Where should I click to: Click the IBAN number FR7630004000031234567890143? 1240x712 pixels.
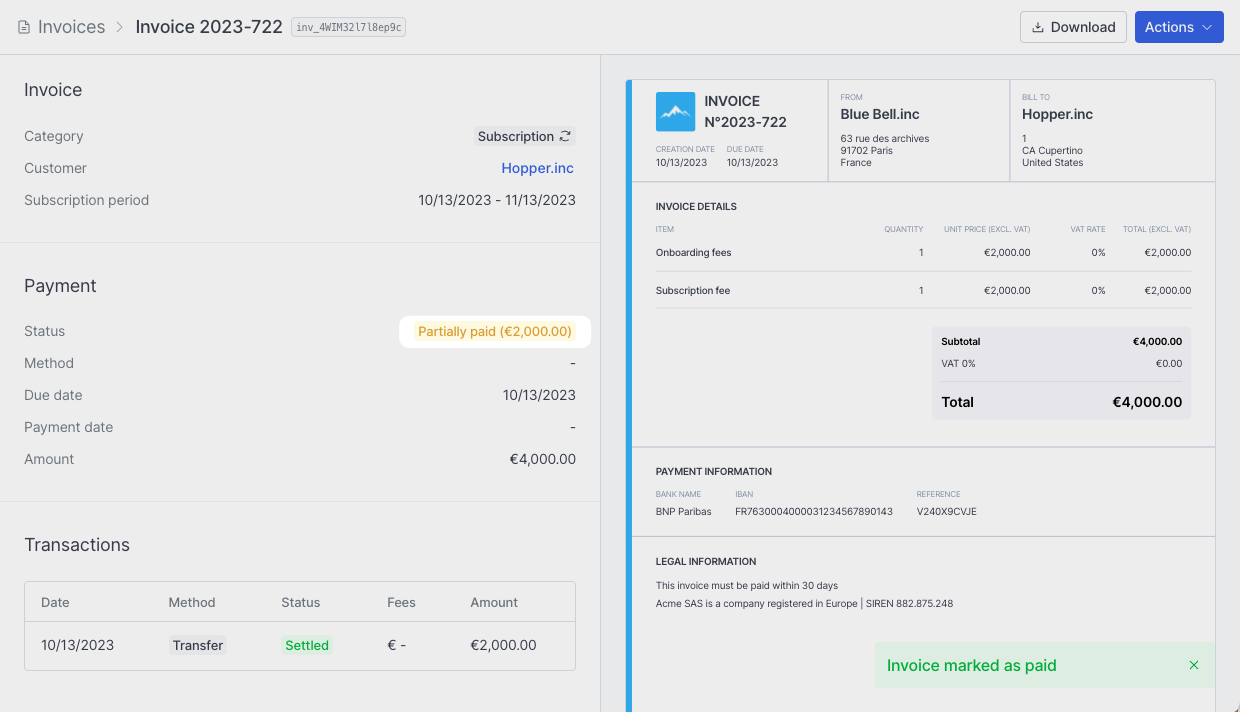pos(814,512)
